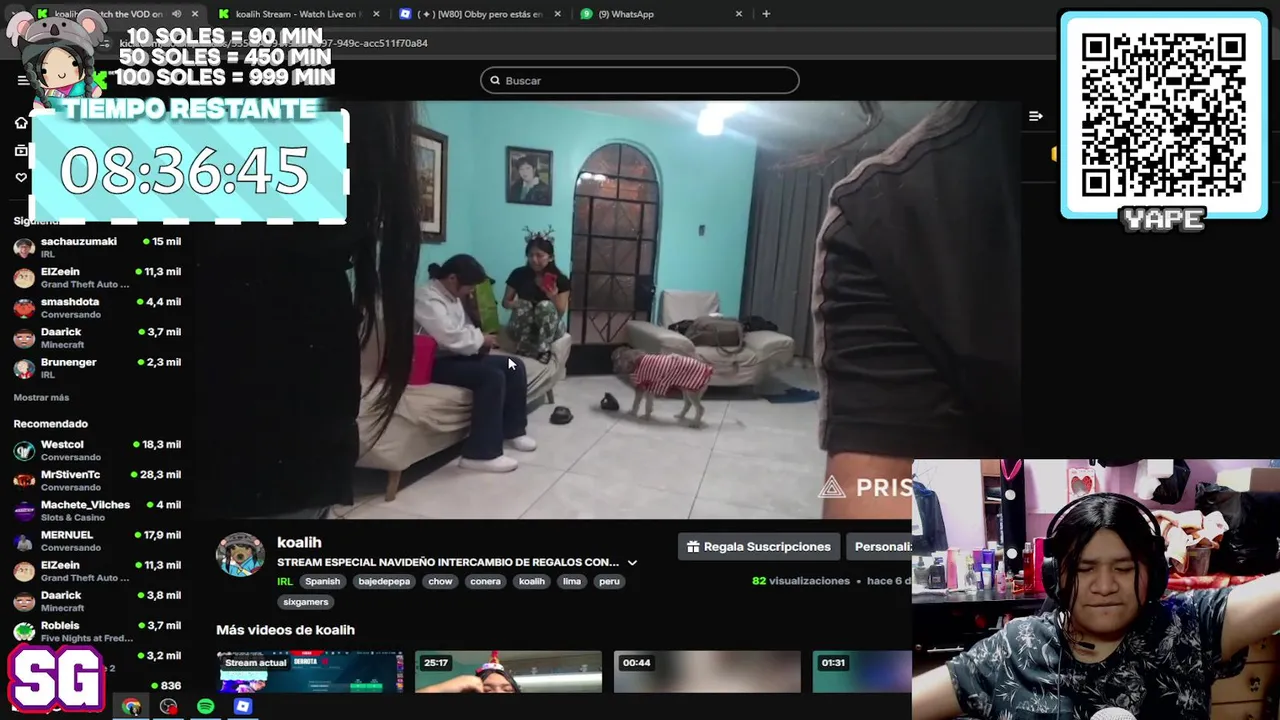
Task: Close the Roblox Obby tab
Action: point(557,14)
